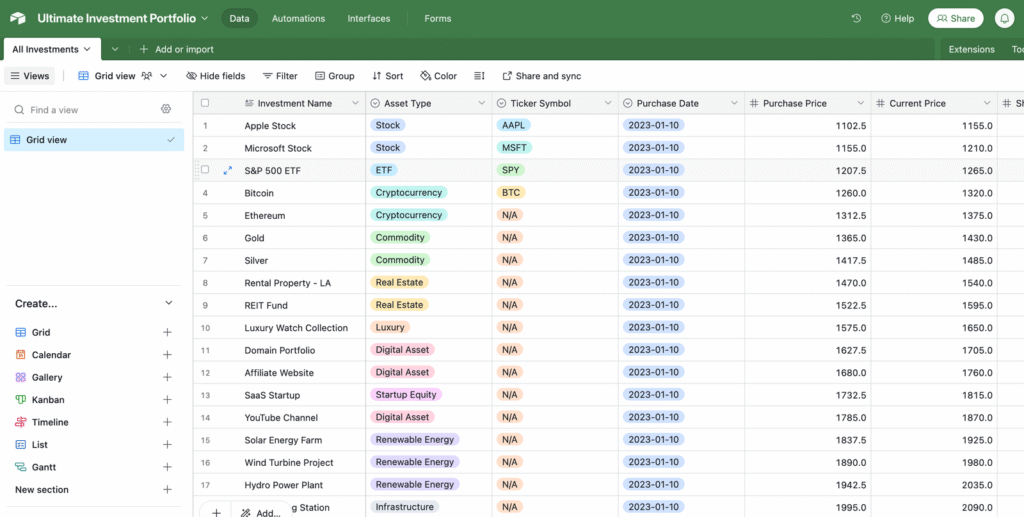This screenshot has height=517, width=1024.
Task: Click the add record plus button at bottom
Action: click(216, 512)
